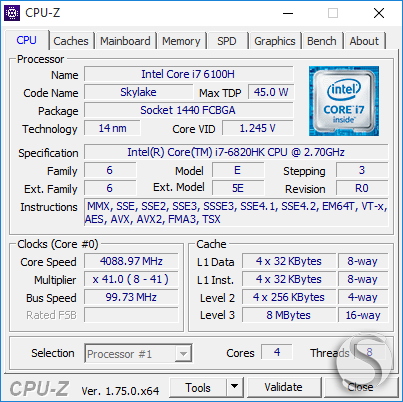Show the About tab

pyautogui.click(x=364, y=41)
